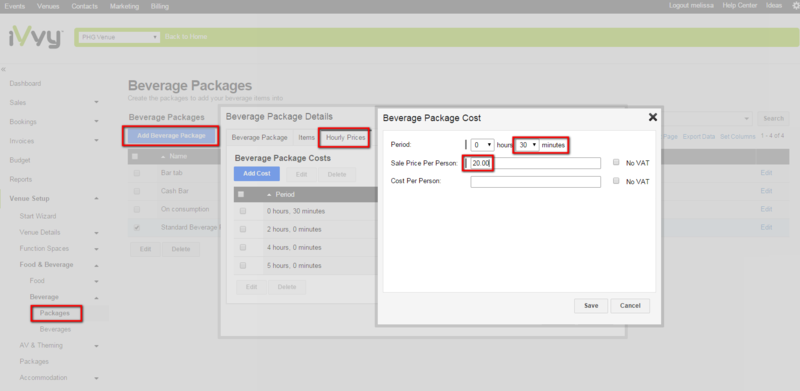Open the minutes dropdown showing 30
The image size is (800, 391).
tap(528, 145)
